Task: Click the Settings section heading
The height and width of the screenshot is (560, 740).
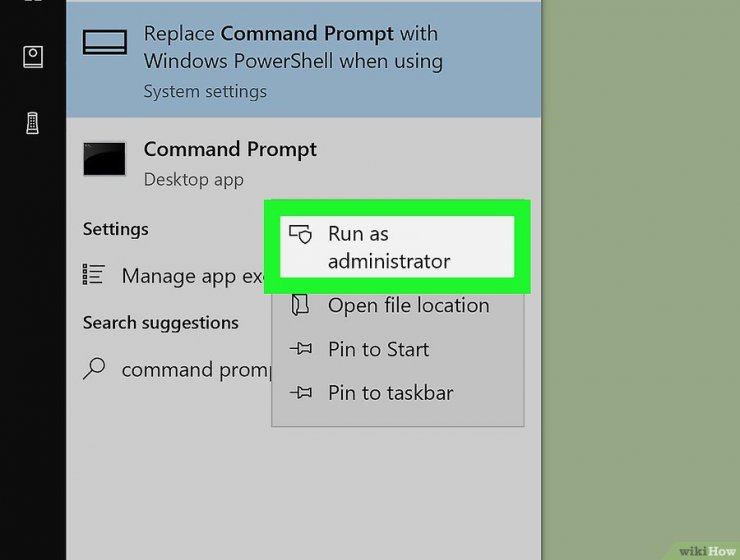Action: (116, 229)
